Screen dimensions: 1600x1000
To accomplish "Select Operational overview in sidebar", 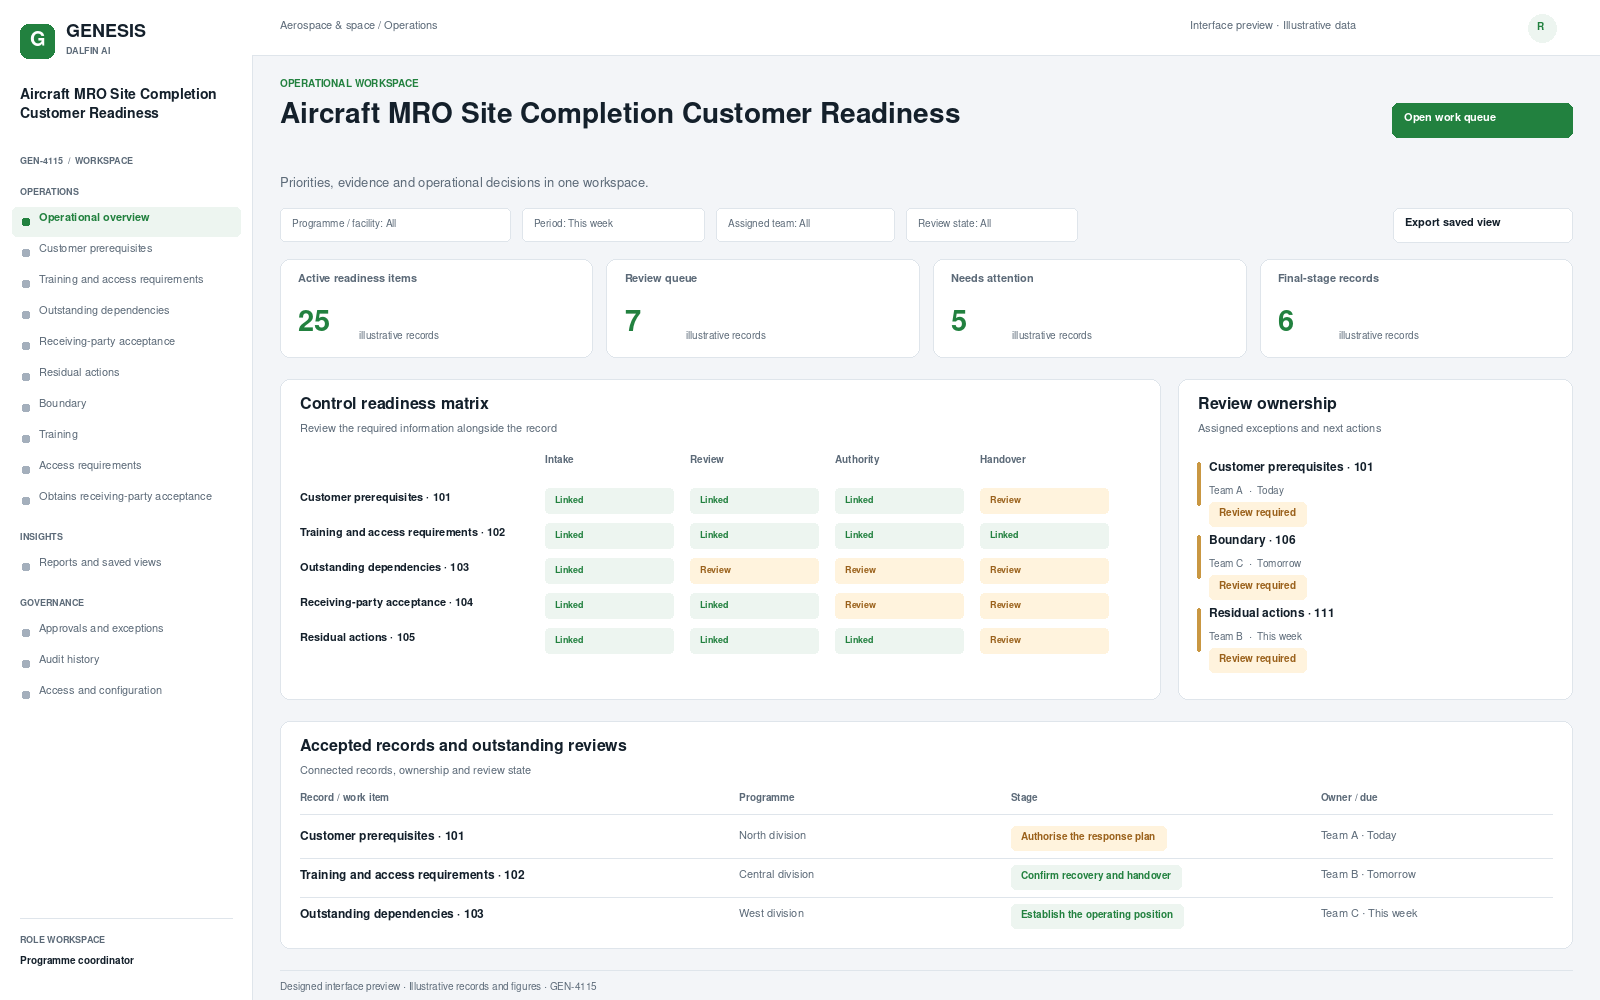I will tap(126, 221).
